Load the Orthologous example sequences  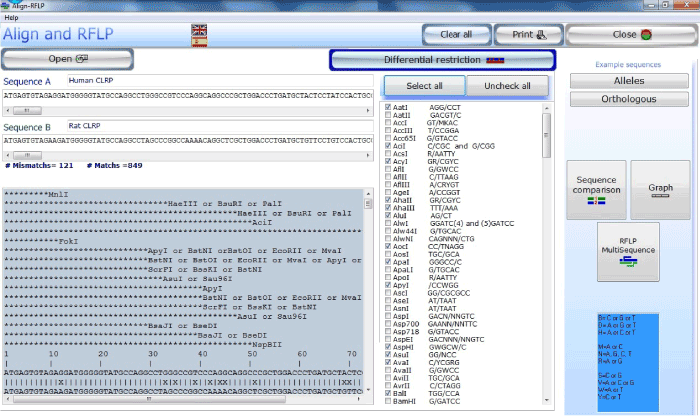tap(629, 99)
